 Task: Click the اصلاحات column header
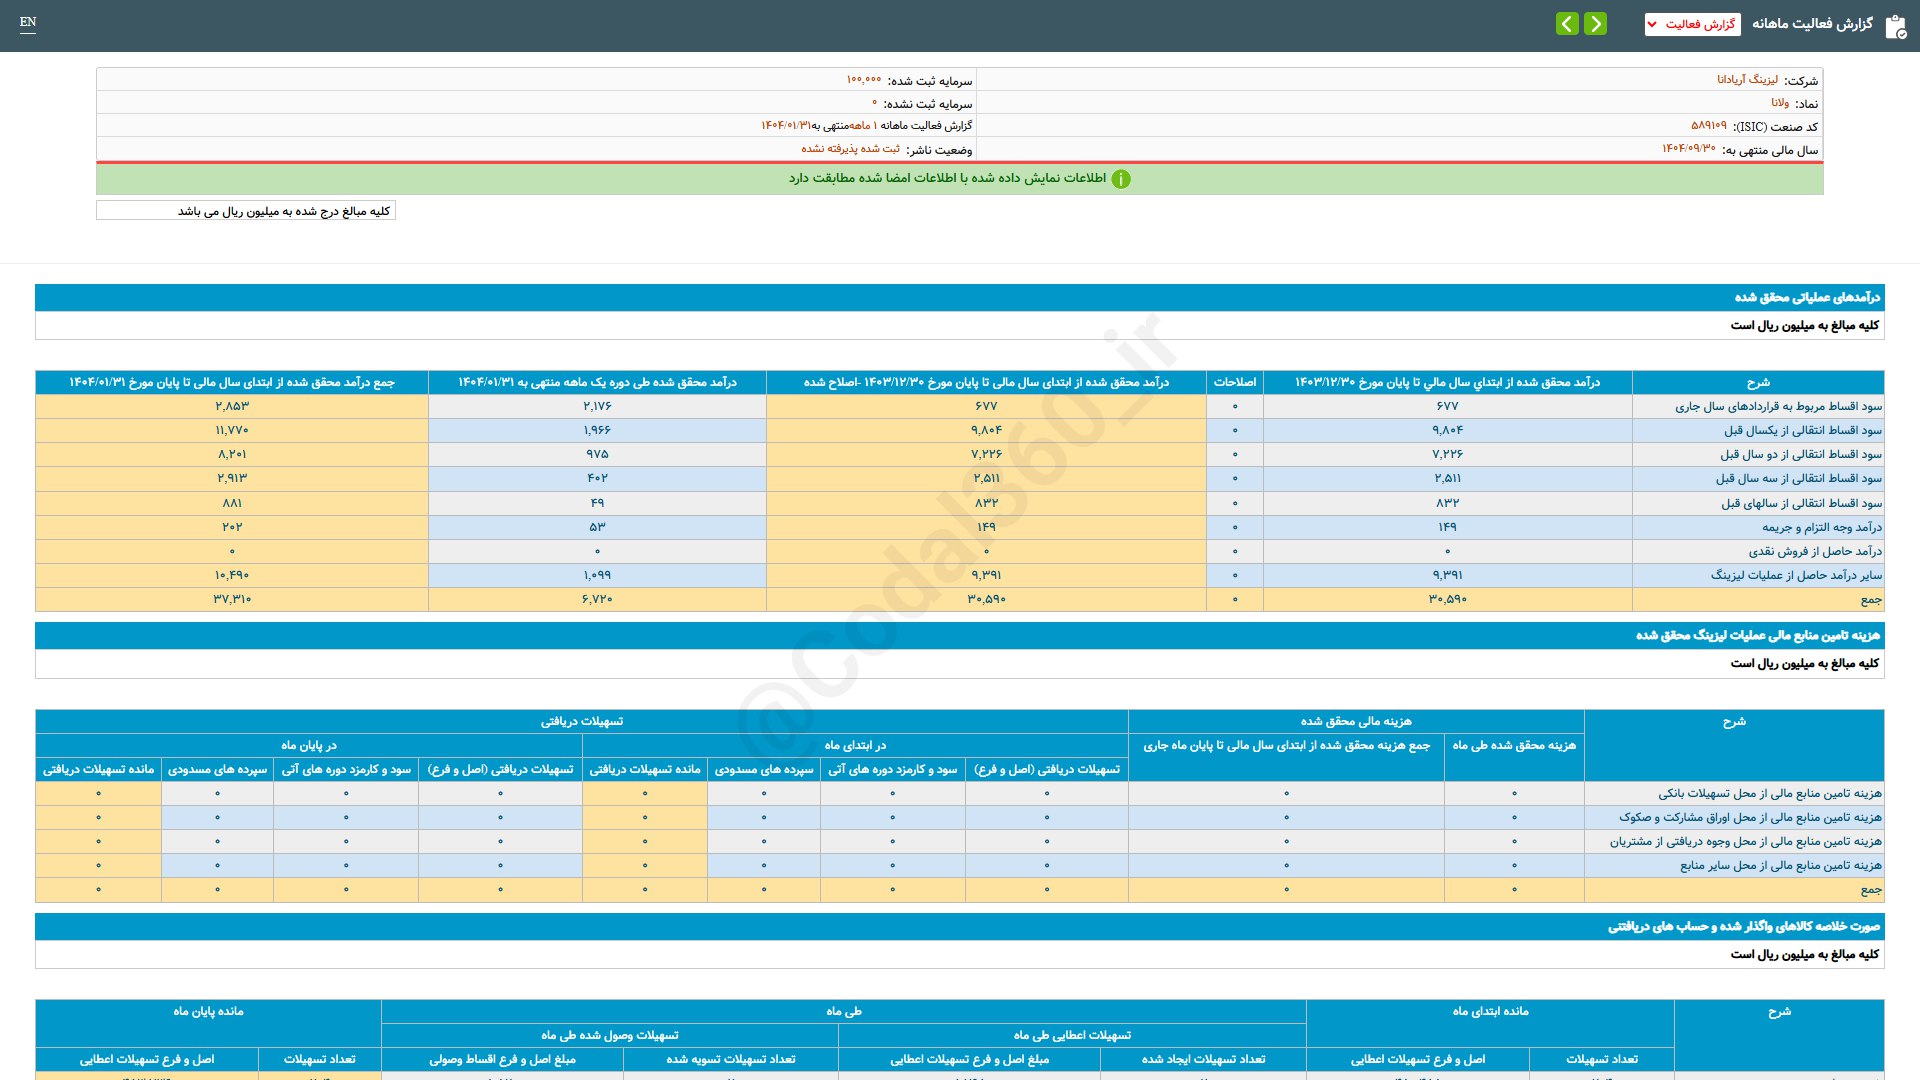click(1234, 382)
